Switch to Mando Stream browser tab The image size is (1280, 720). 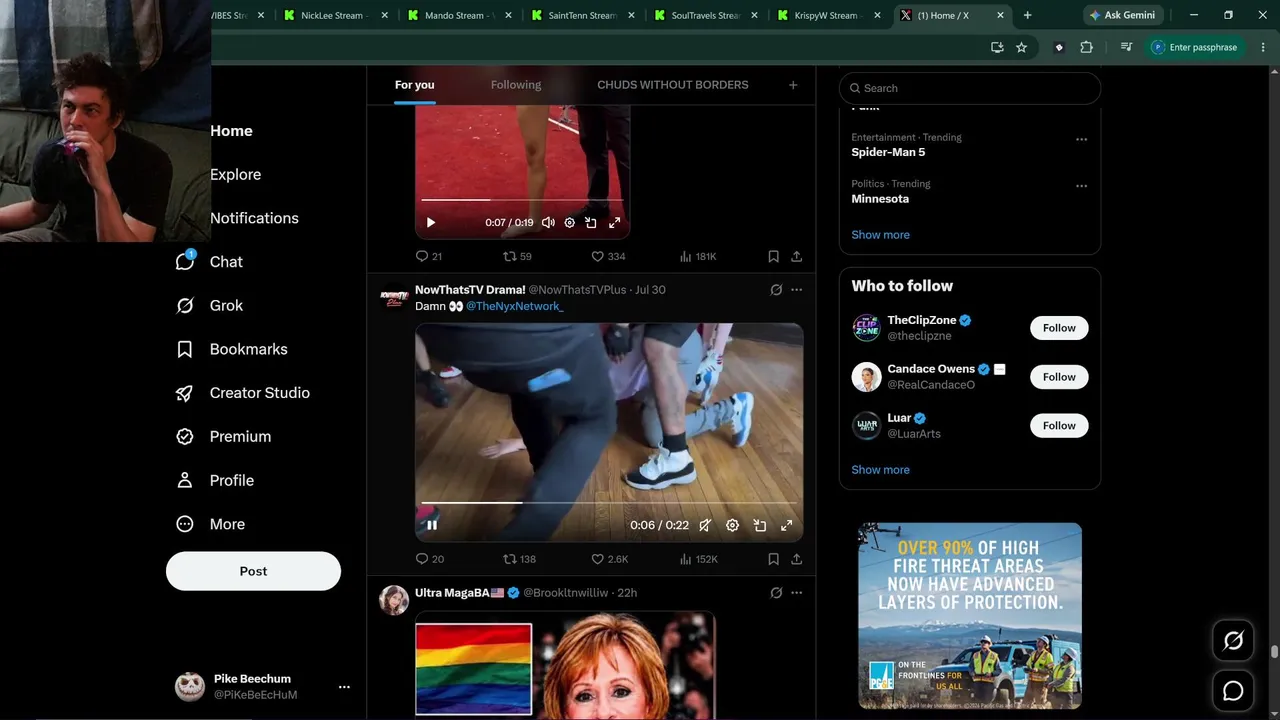[459, 15]
